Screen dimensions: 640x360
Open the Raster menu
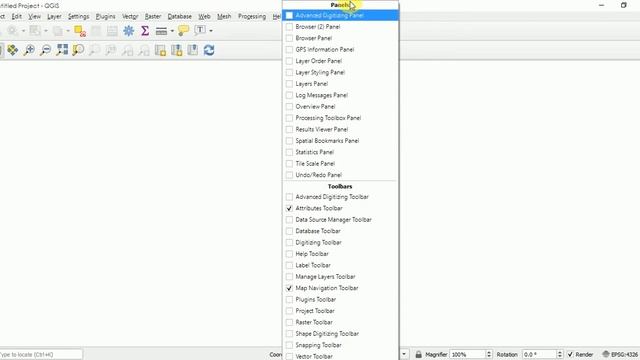(153, 16)
